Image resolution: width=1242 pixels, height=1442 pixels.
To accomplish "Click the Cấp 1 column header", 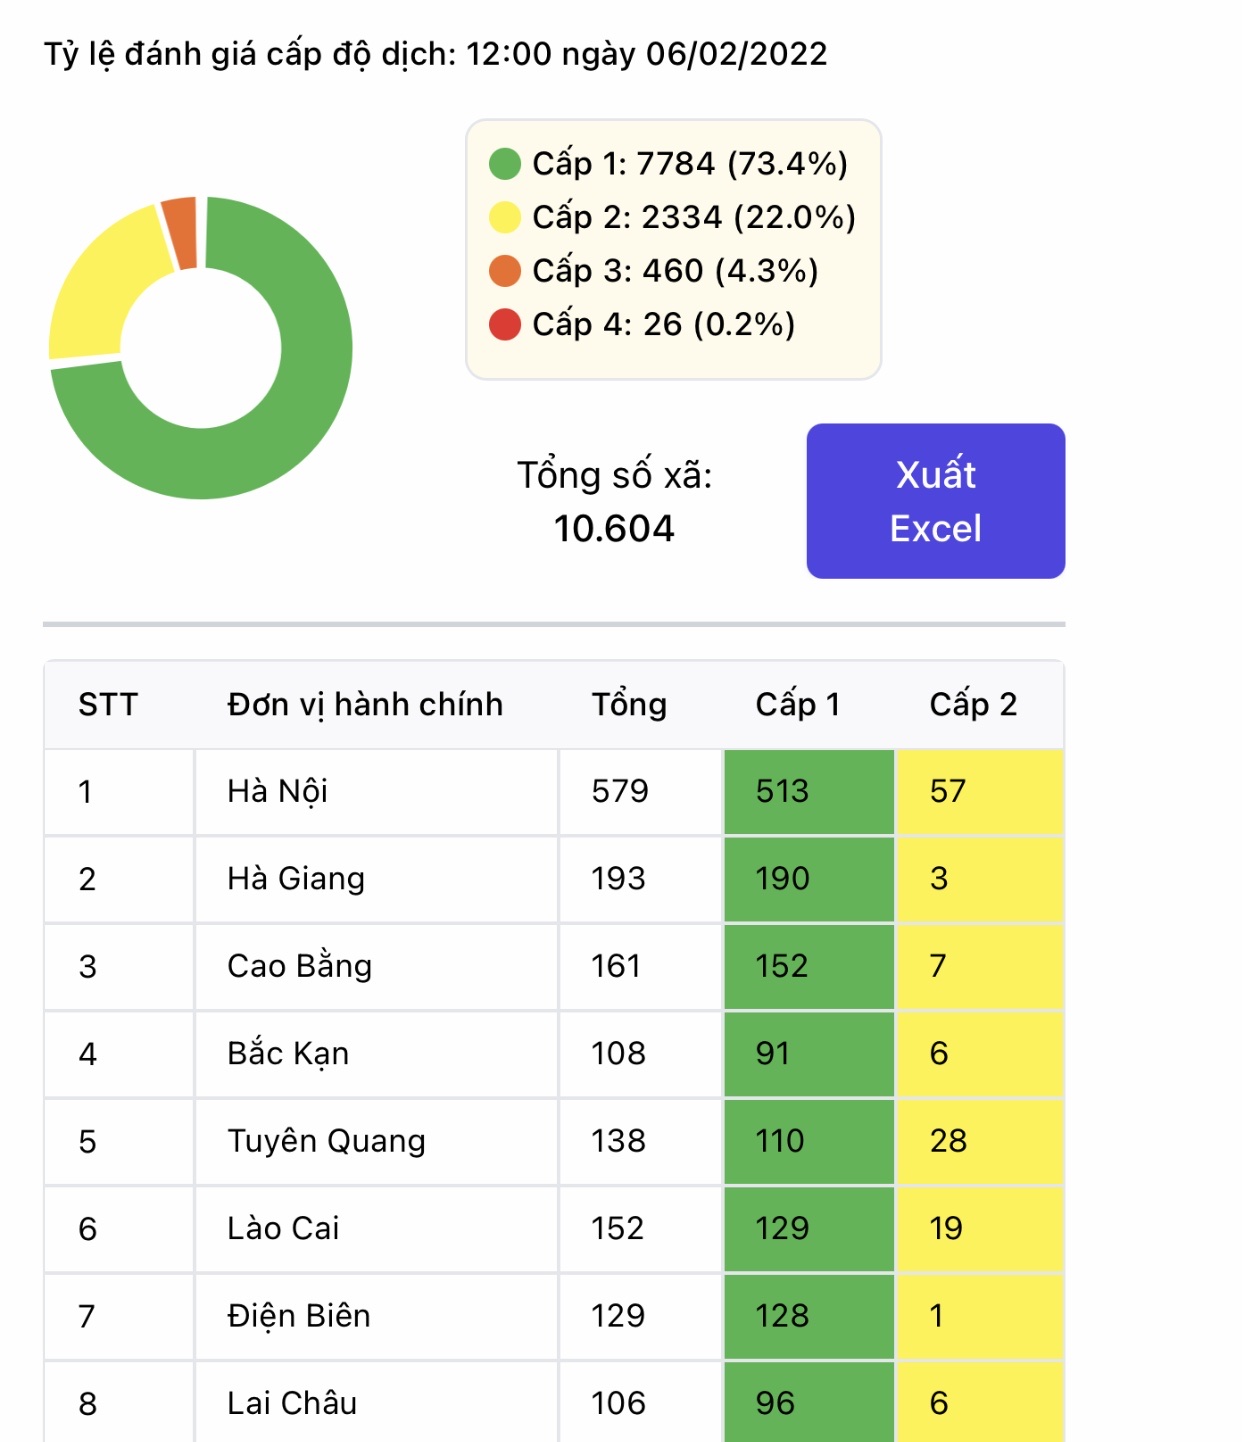I will [x=797, y=705].
